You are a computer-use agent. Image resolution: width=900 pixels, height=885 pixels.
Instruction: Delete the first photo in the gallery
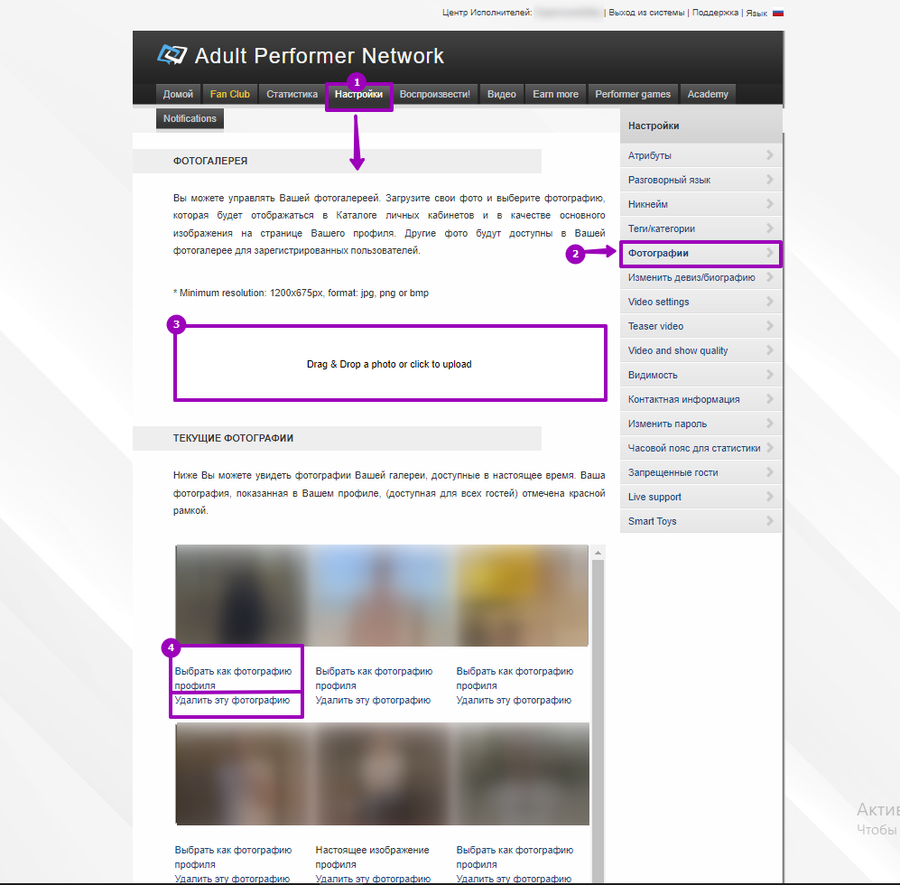[x=233, y=700]
